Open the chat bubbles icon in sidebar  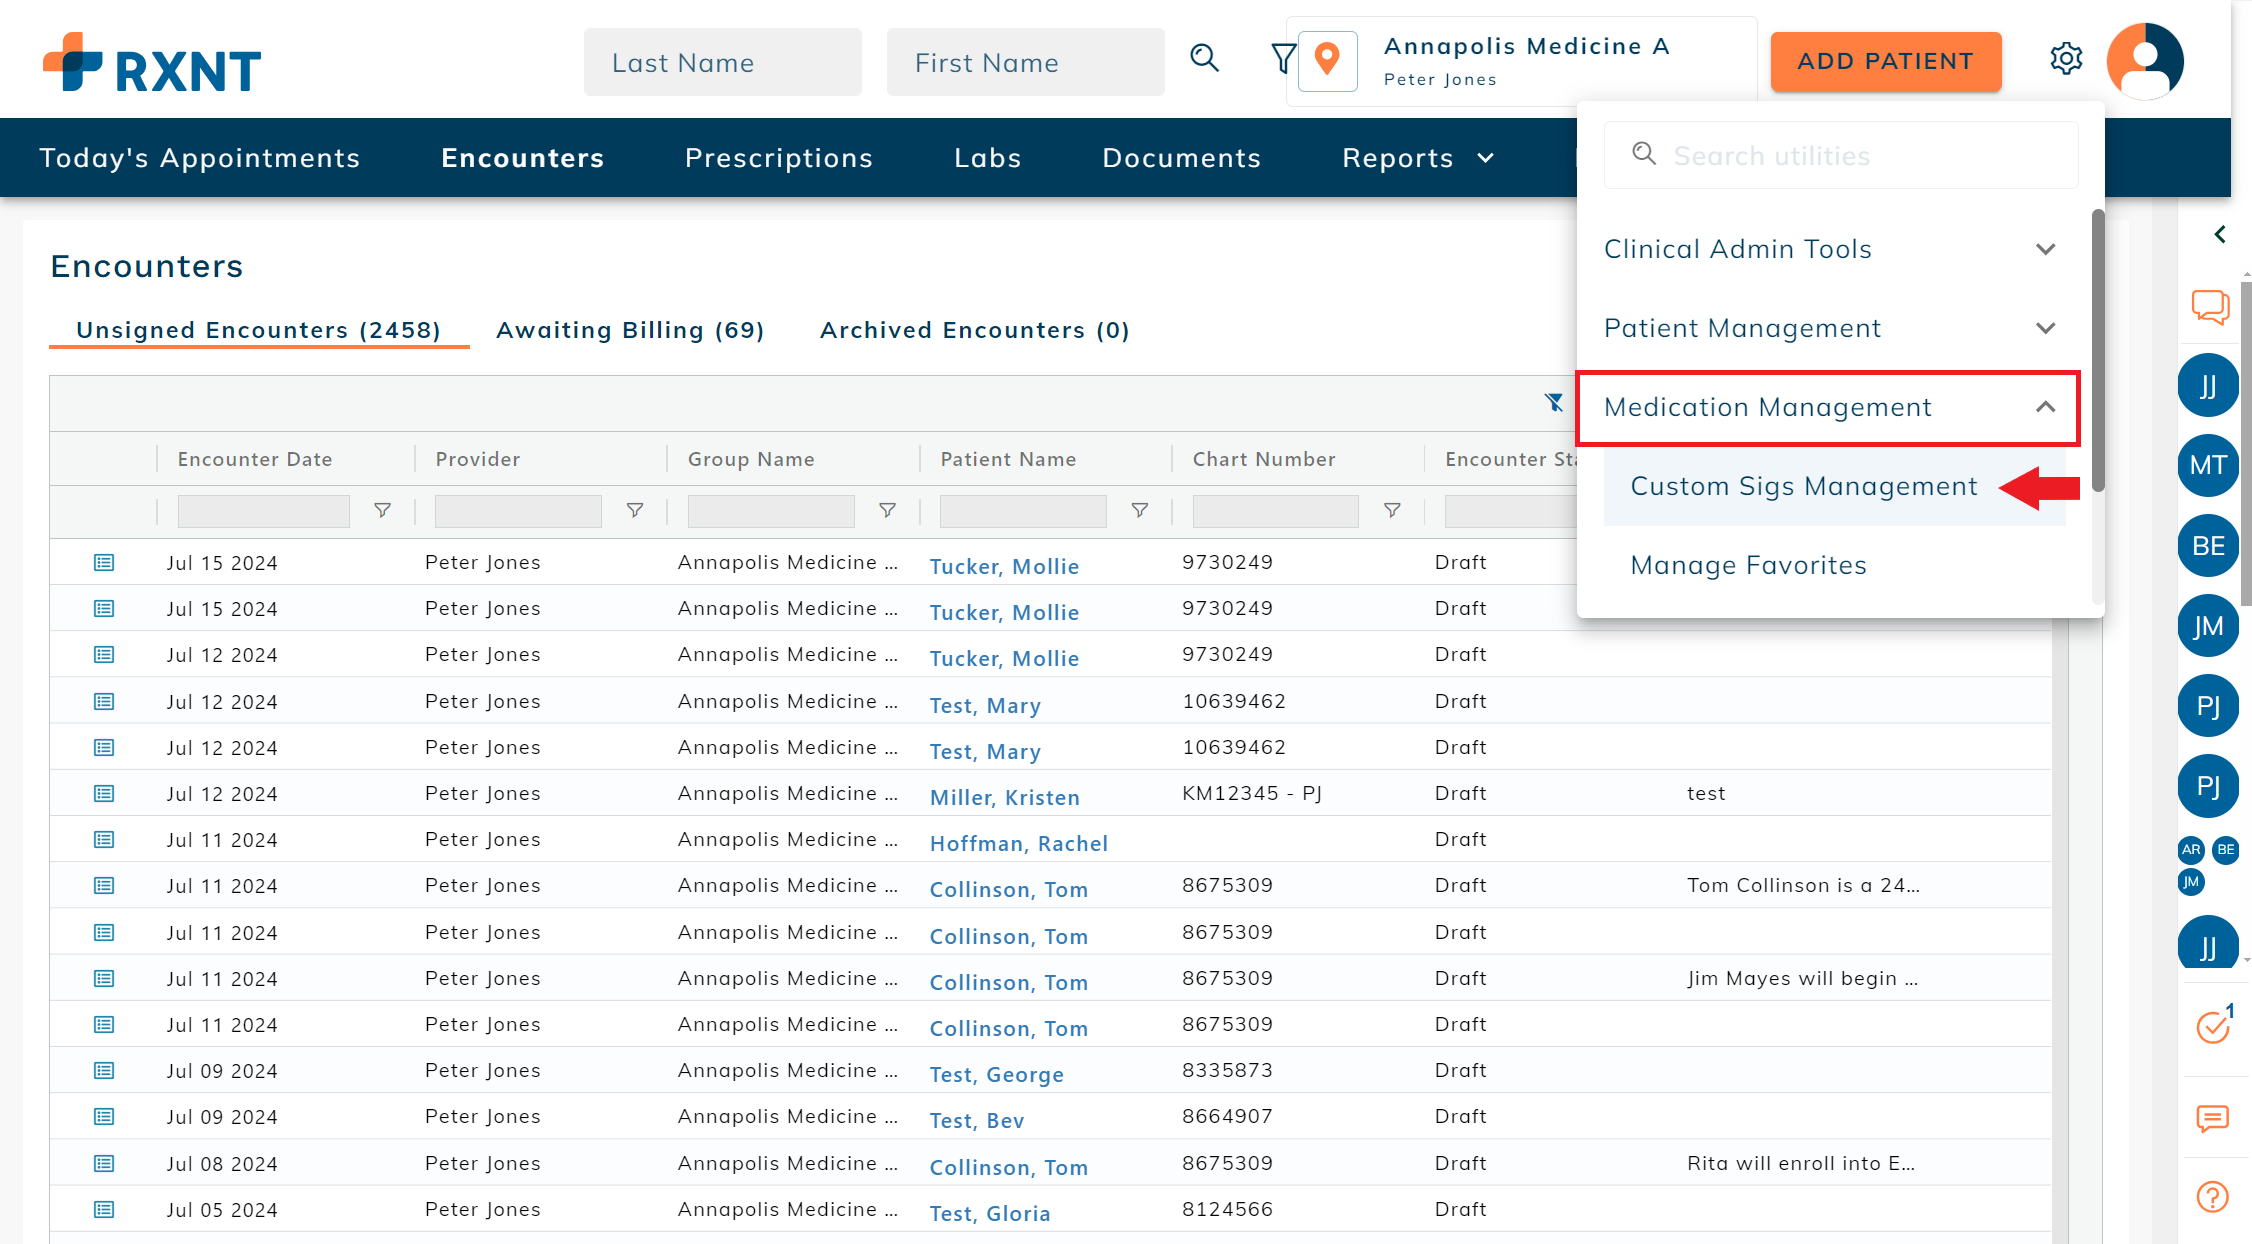[2211, 306]
